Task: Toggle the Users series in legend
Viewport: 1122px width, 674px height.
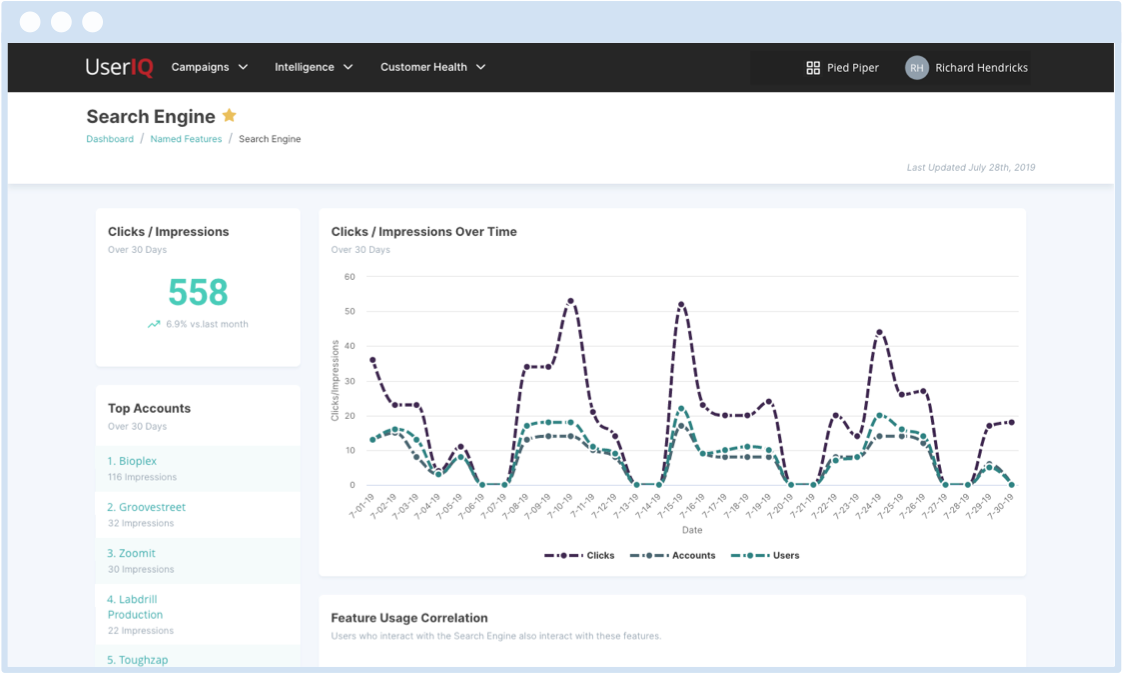Action: click(x=766, y=555)
